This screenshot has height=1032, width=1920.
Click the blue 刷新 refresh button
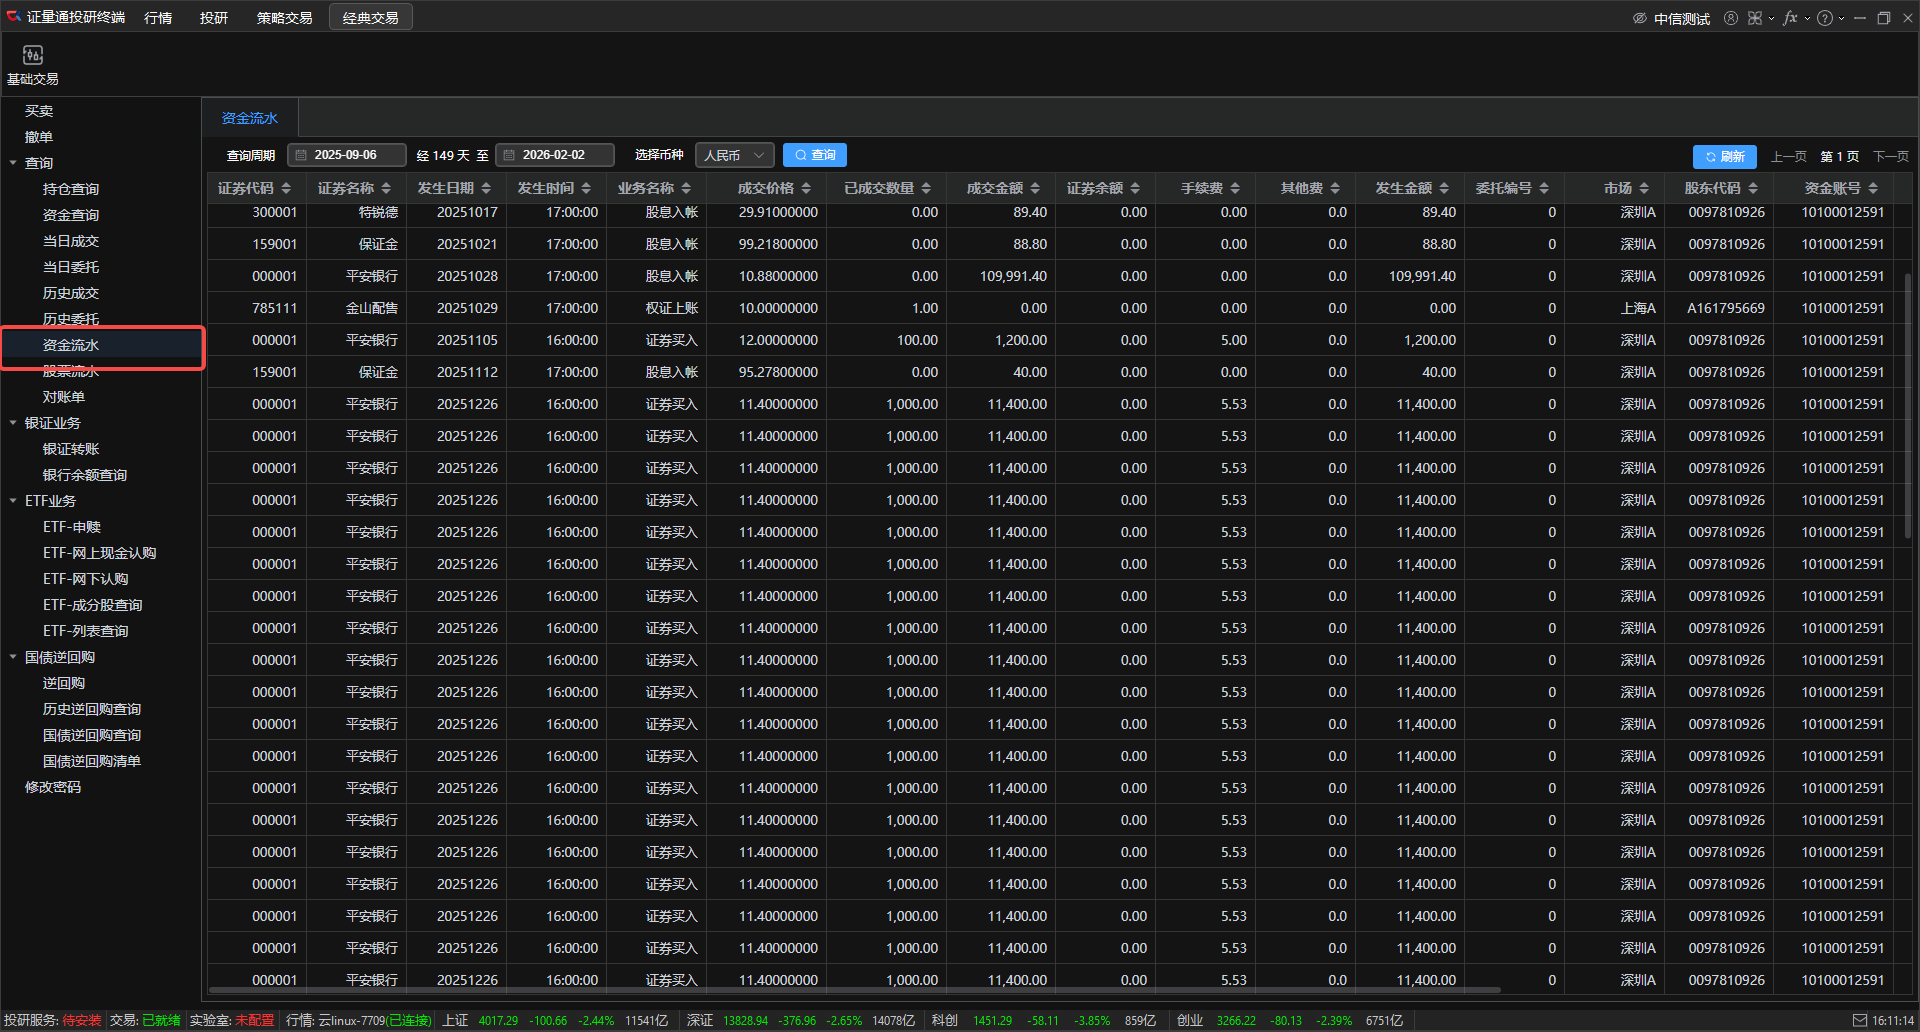1724,156
